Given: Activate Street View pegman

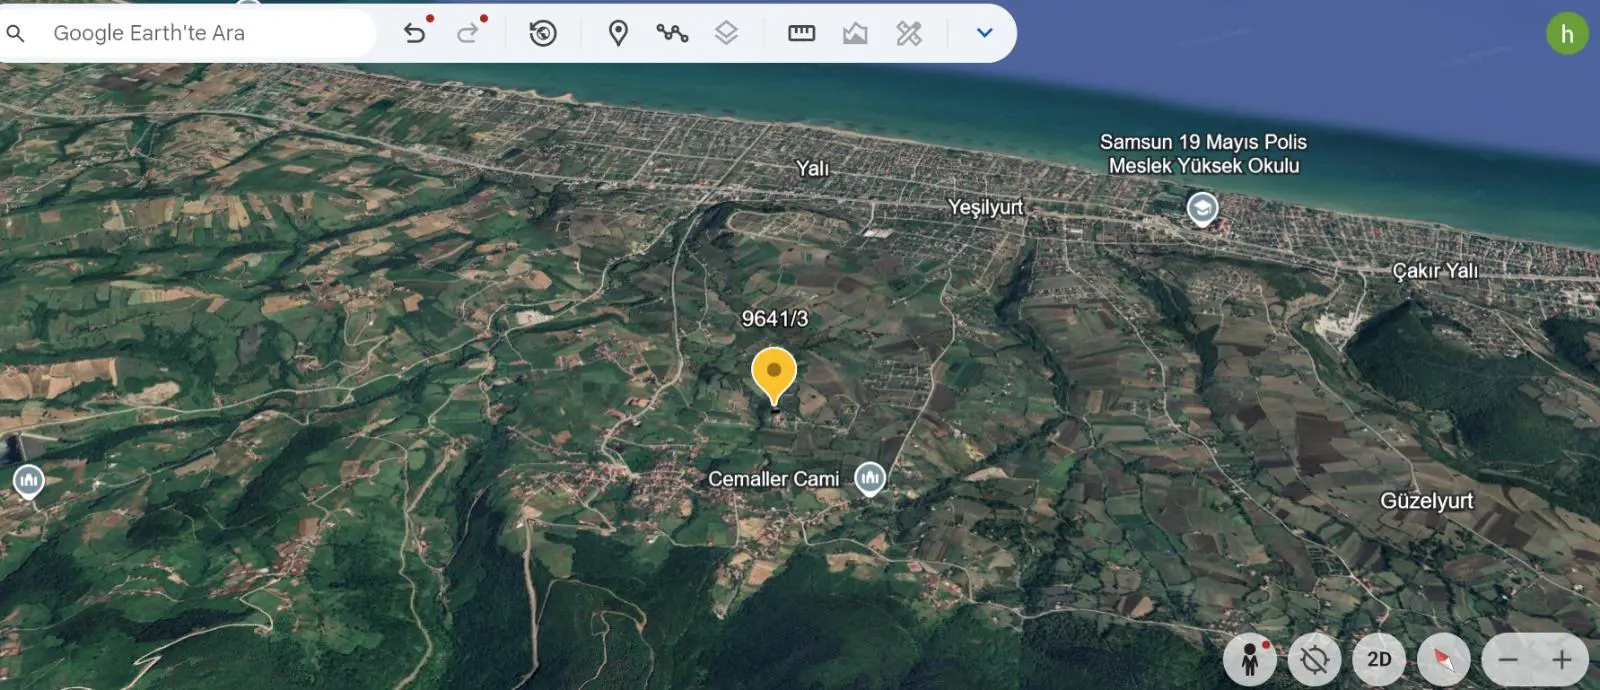Looking at the screenshot, I should (1250, 659).
